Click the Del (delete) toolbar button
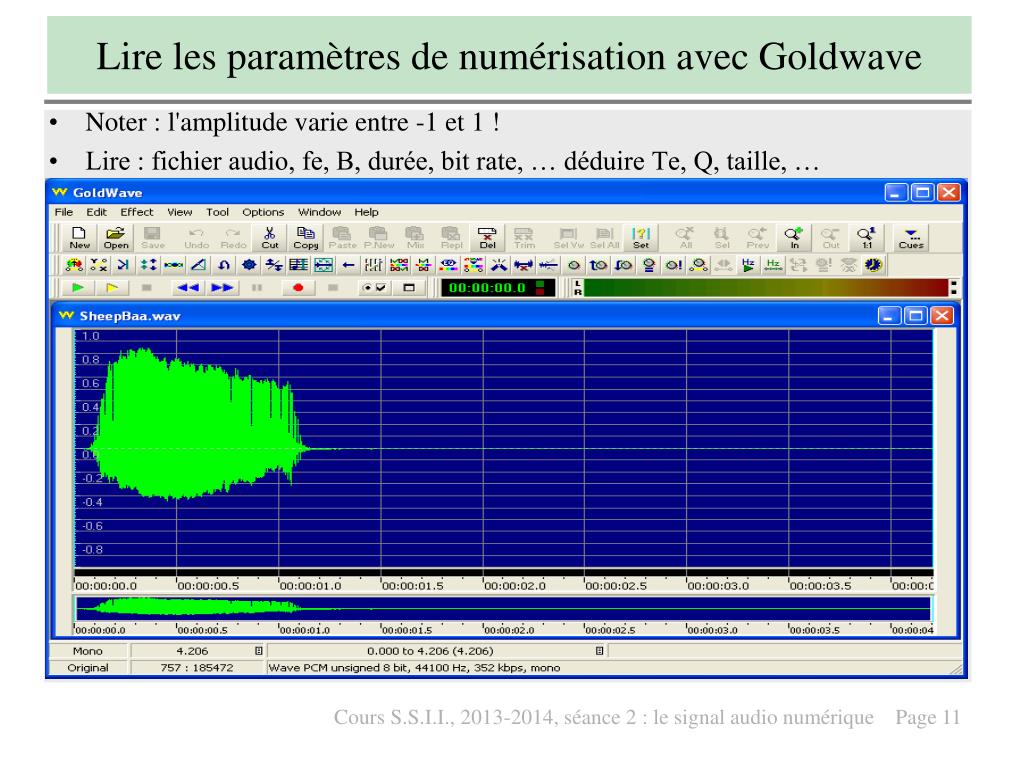1024x768 pixels. pos(487,238)
